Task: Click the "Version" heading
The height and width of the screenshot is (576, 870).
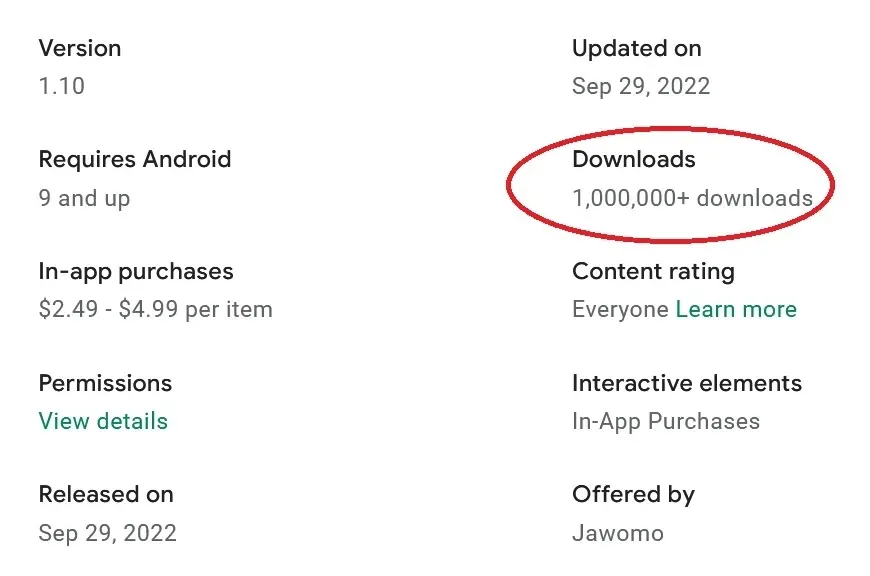Action: 80,48
